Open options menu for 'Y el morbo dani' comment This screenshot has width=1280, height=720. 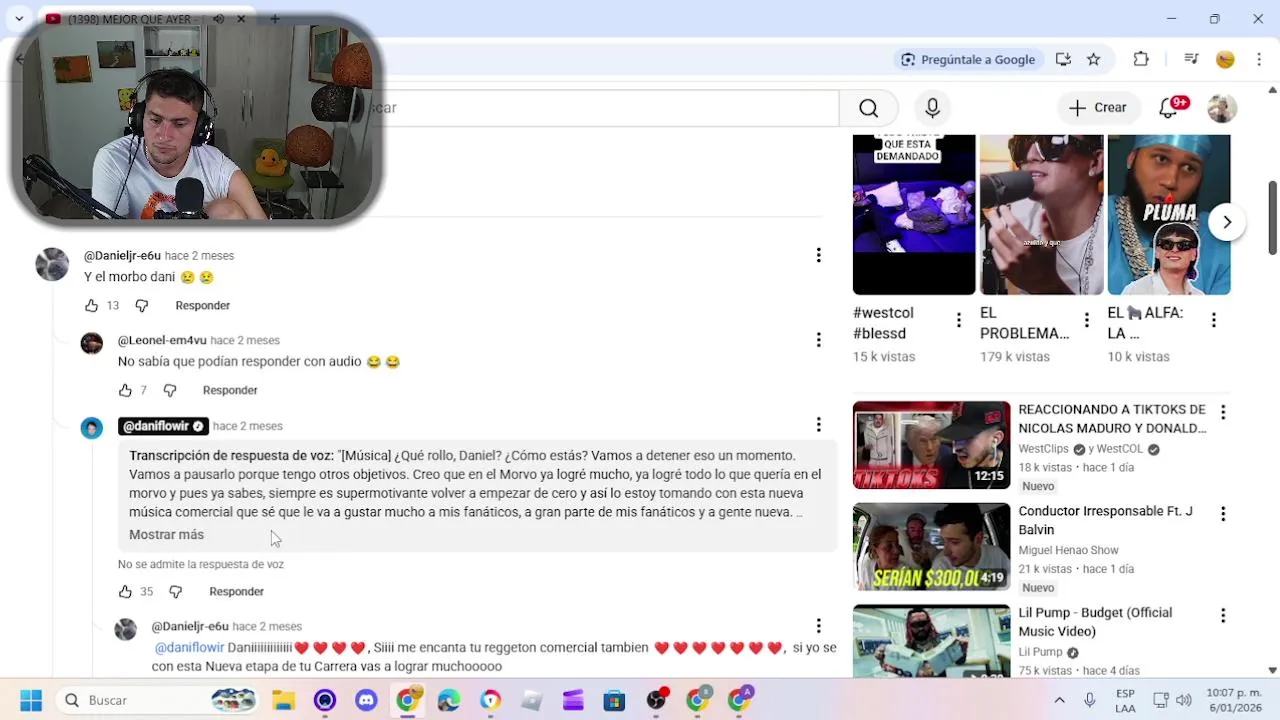(x=818, y=256)
